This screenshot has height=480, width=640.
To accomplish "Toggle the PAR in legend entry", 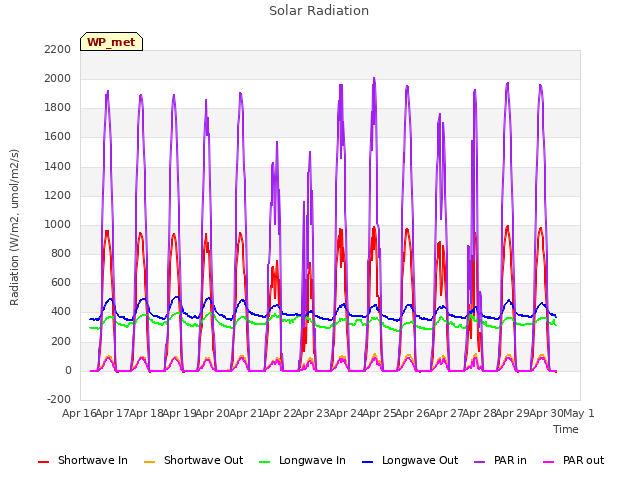I will 500,460.
